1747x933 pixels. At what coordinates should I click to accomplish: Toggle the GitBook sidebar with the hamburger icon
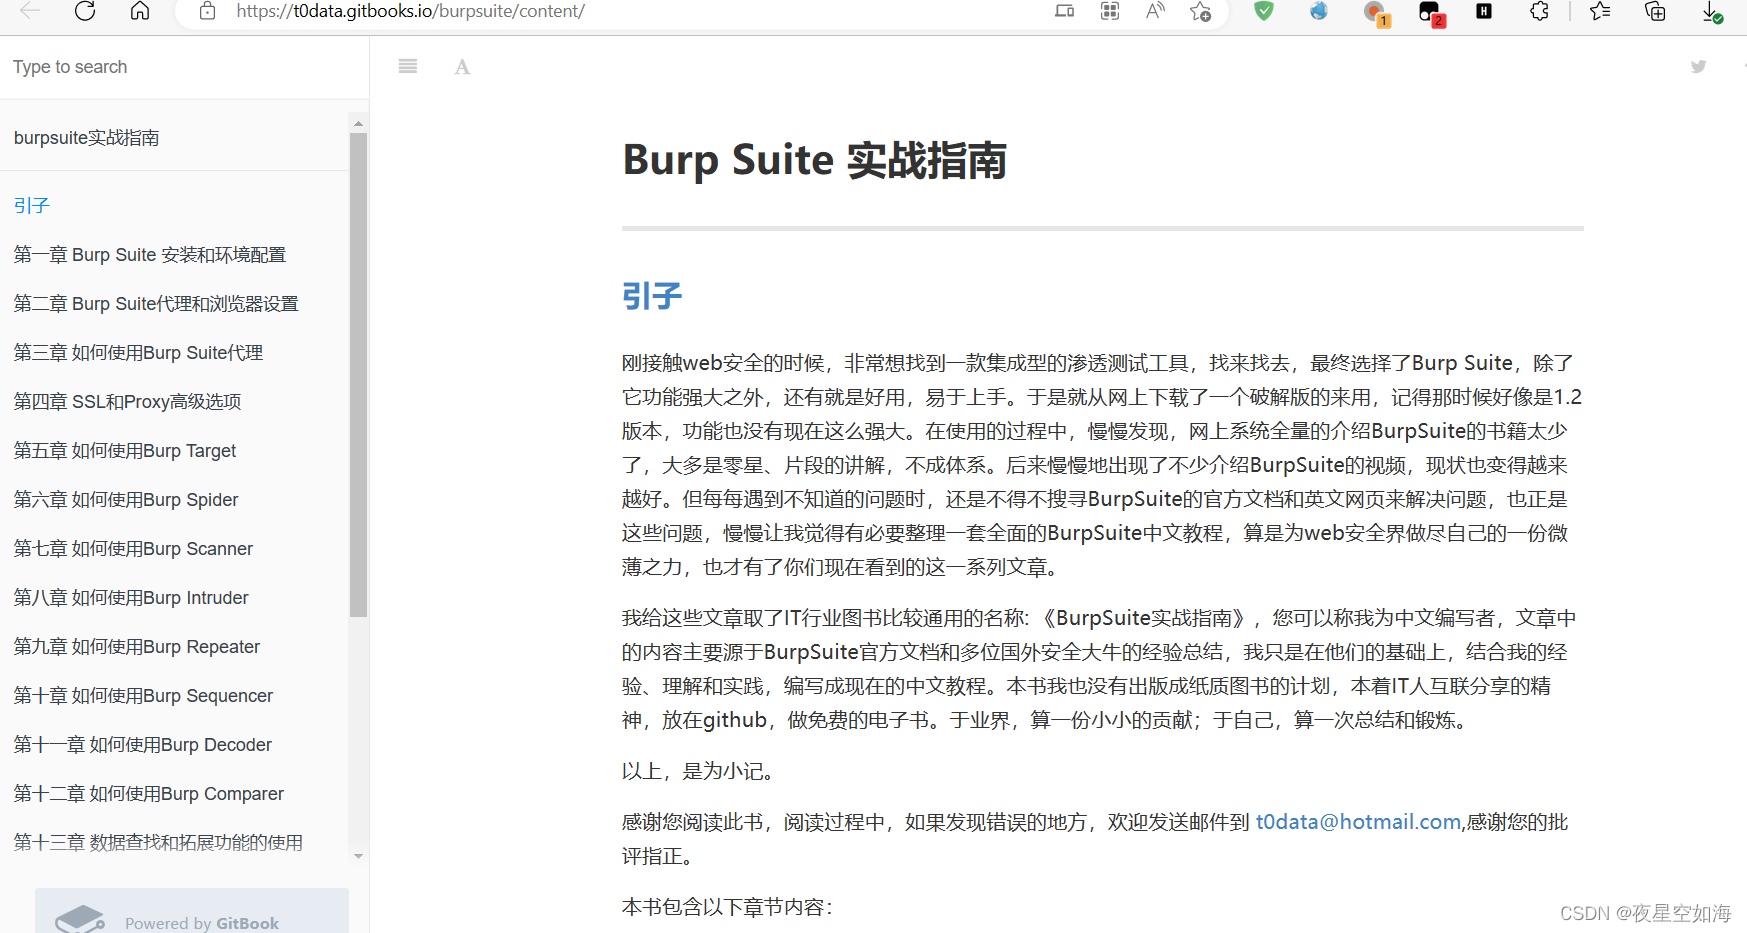coord(408,66)
